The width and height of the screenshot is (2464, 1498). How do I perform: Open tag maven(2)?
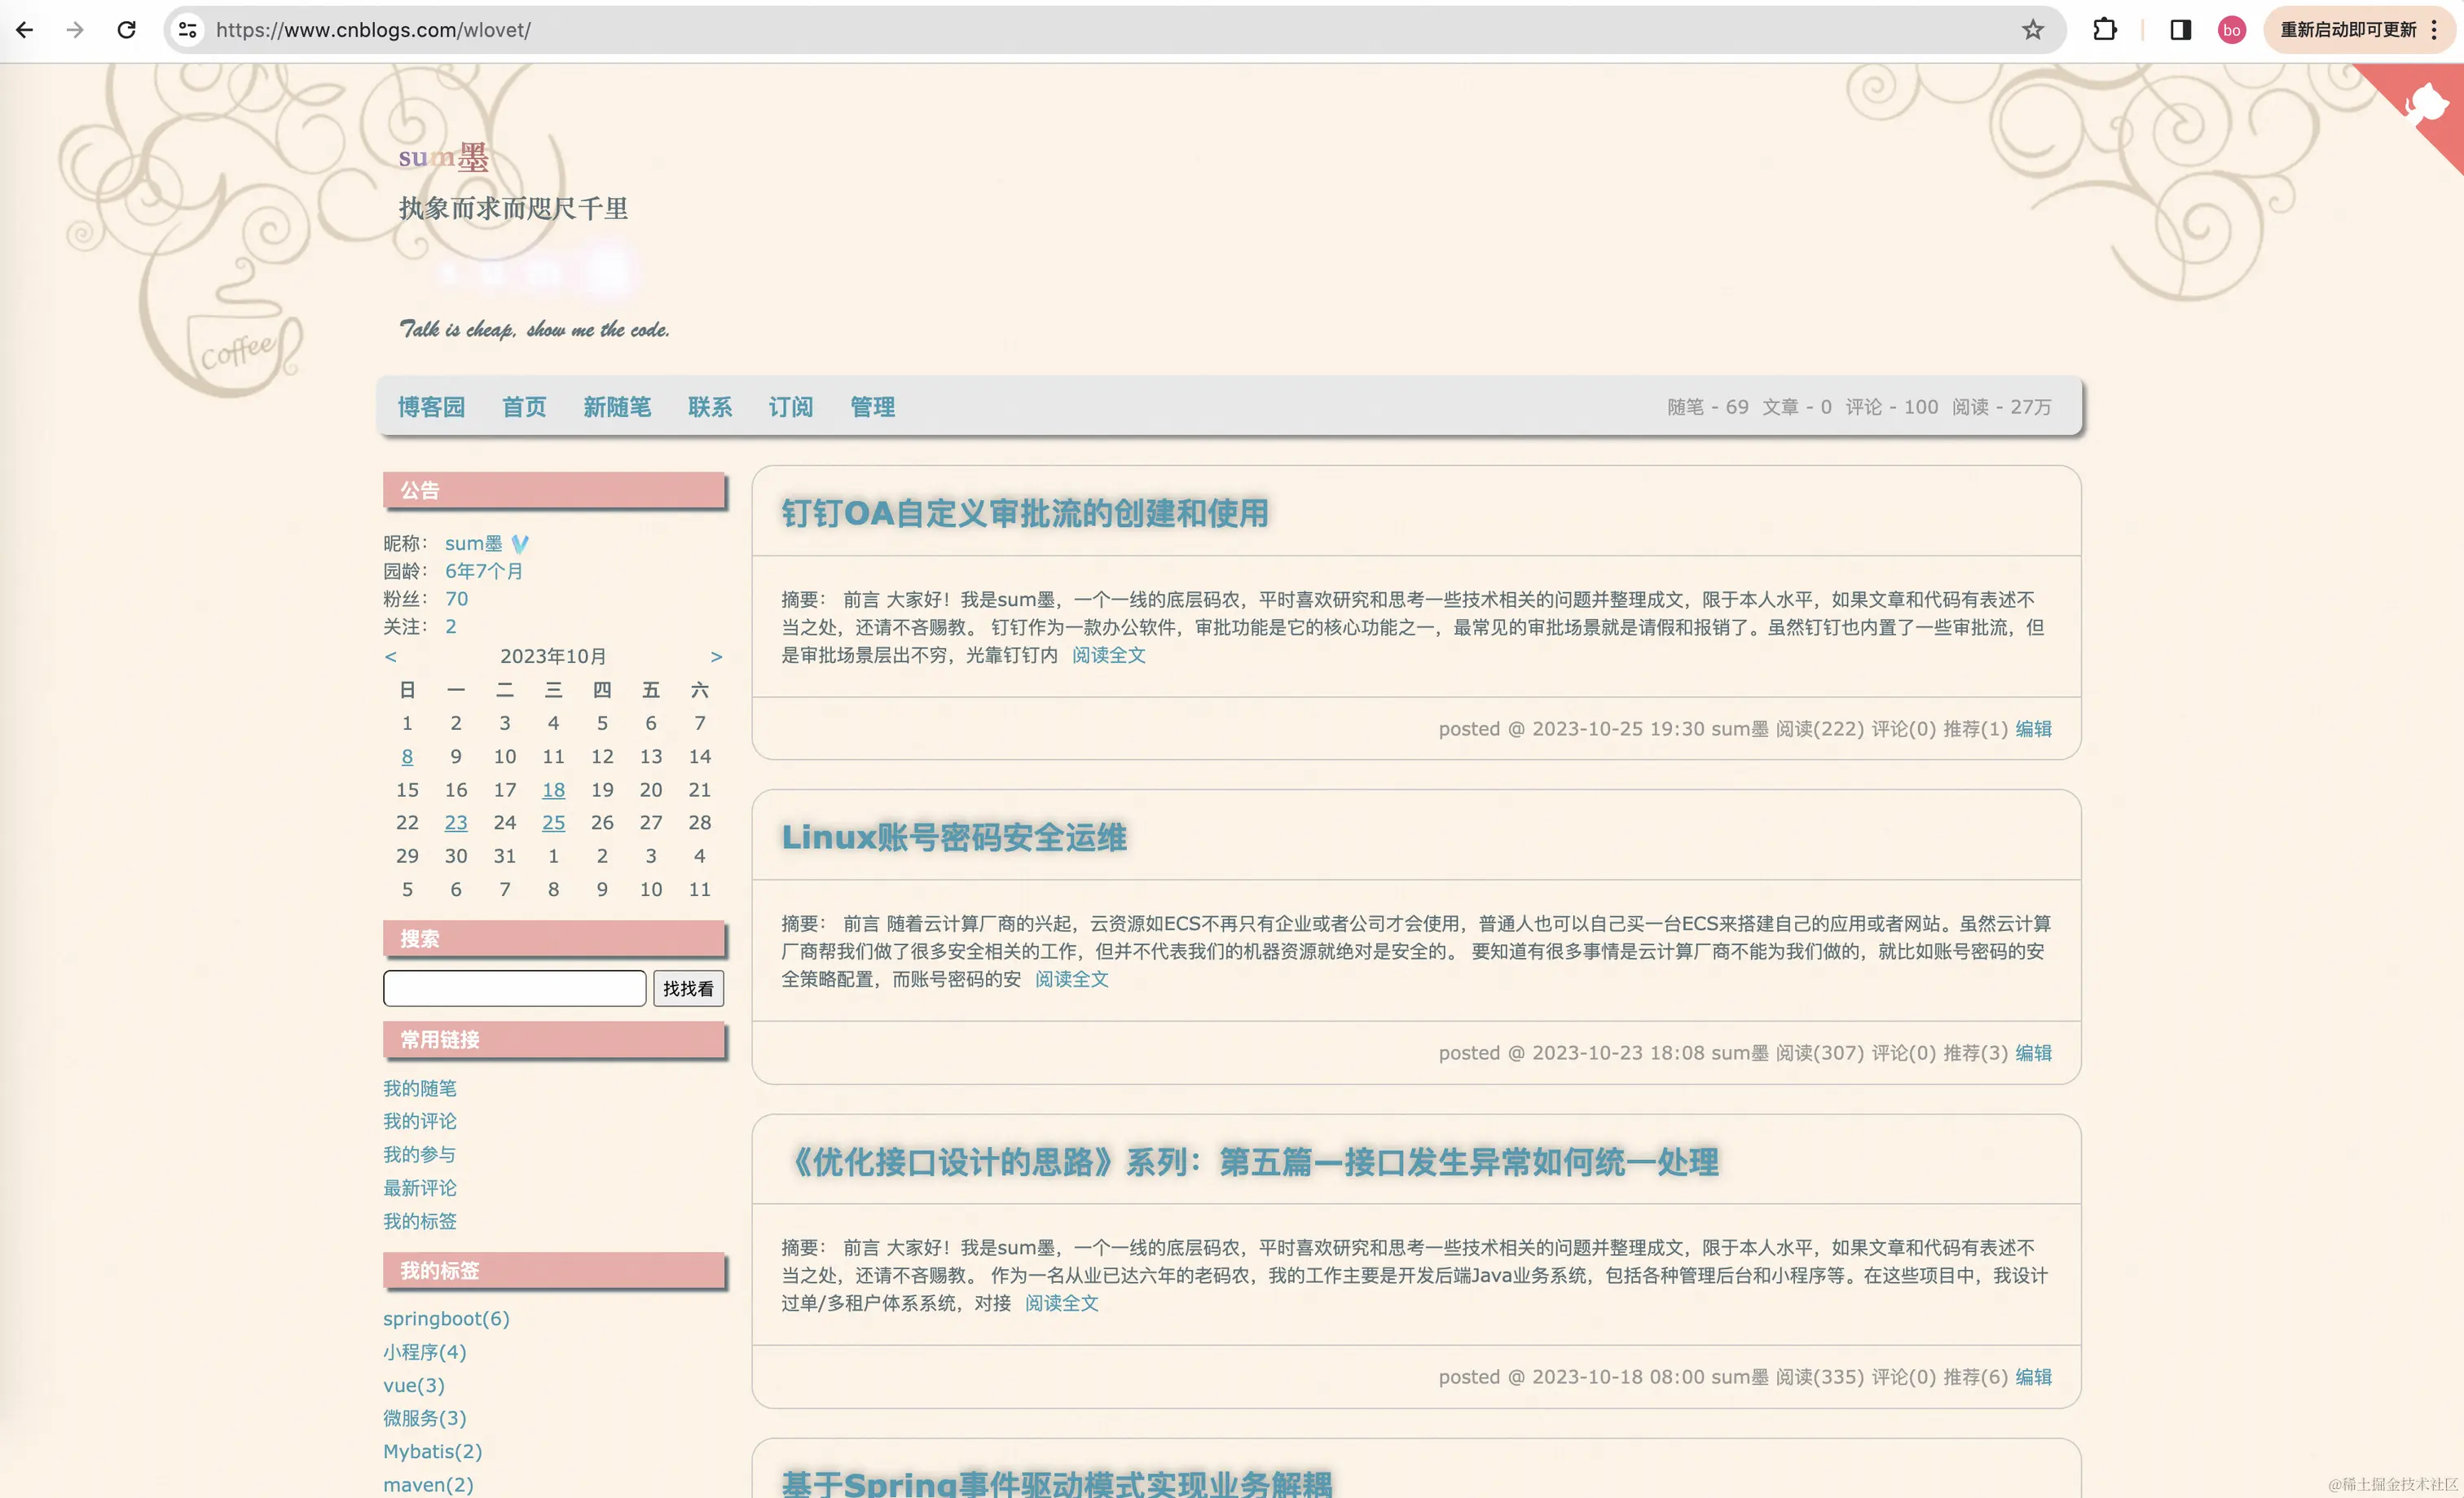point(428,1485)
